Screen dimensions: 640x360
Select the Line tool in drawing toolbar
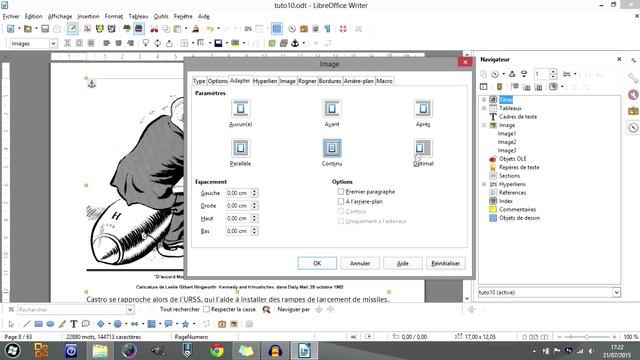tap(27, 324)
